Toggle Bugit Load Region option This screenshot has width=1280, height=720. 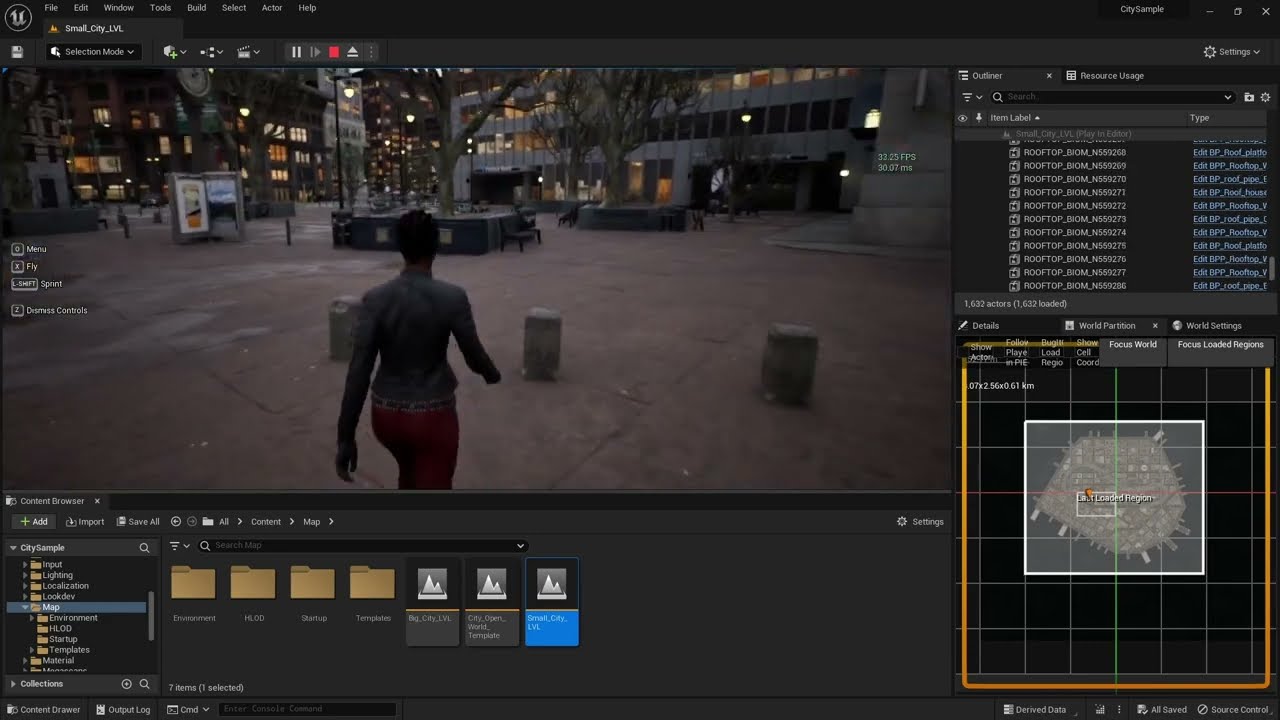point(1052,352)
